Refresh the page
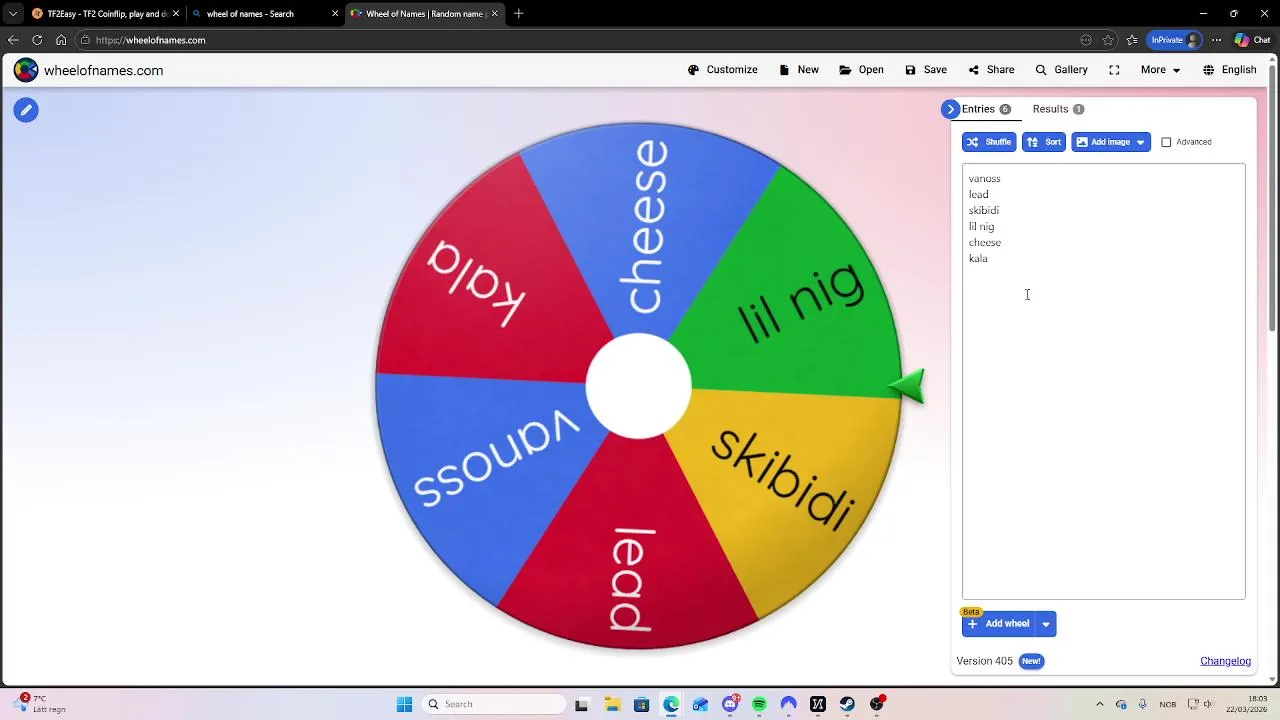Viewport: 1280px width, 720px height. (37, 40)
